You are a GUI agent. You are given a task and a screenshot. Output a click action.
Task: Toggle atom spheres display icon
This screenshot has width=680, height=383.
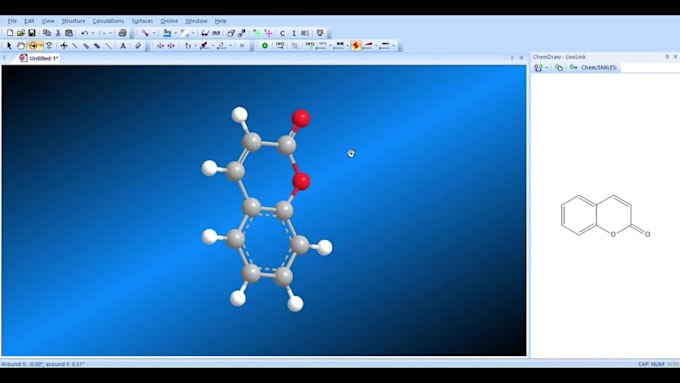point(242,33)
